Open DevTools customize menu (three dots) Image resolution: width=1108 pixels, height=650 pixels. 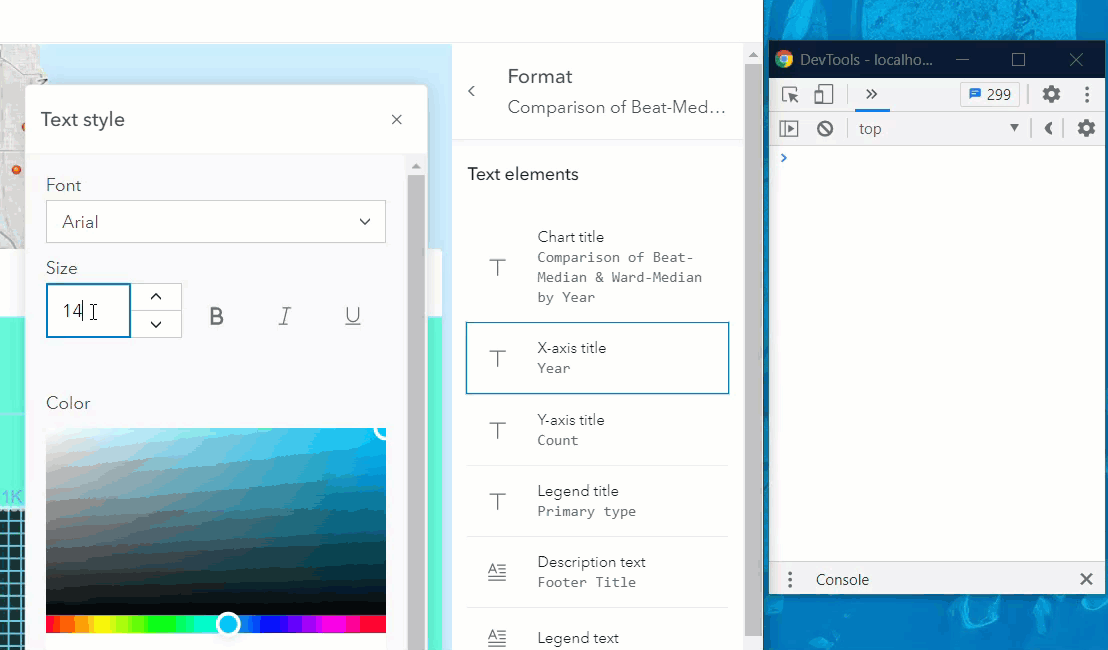(1087, 94)
